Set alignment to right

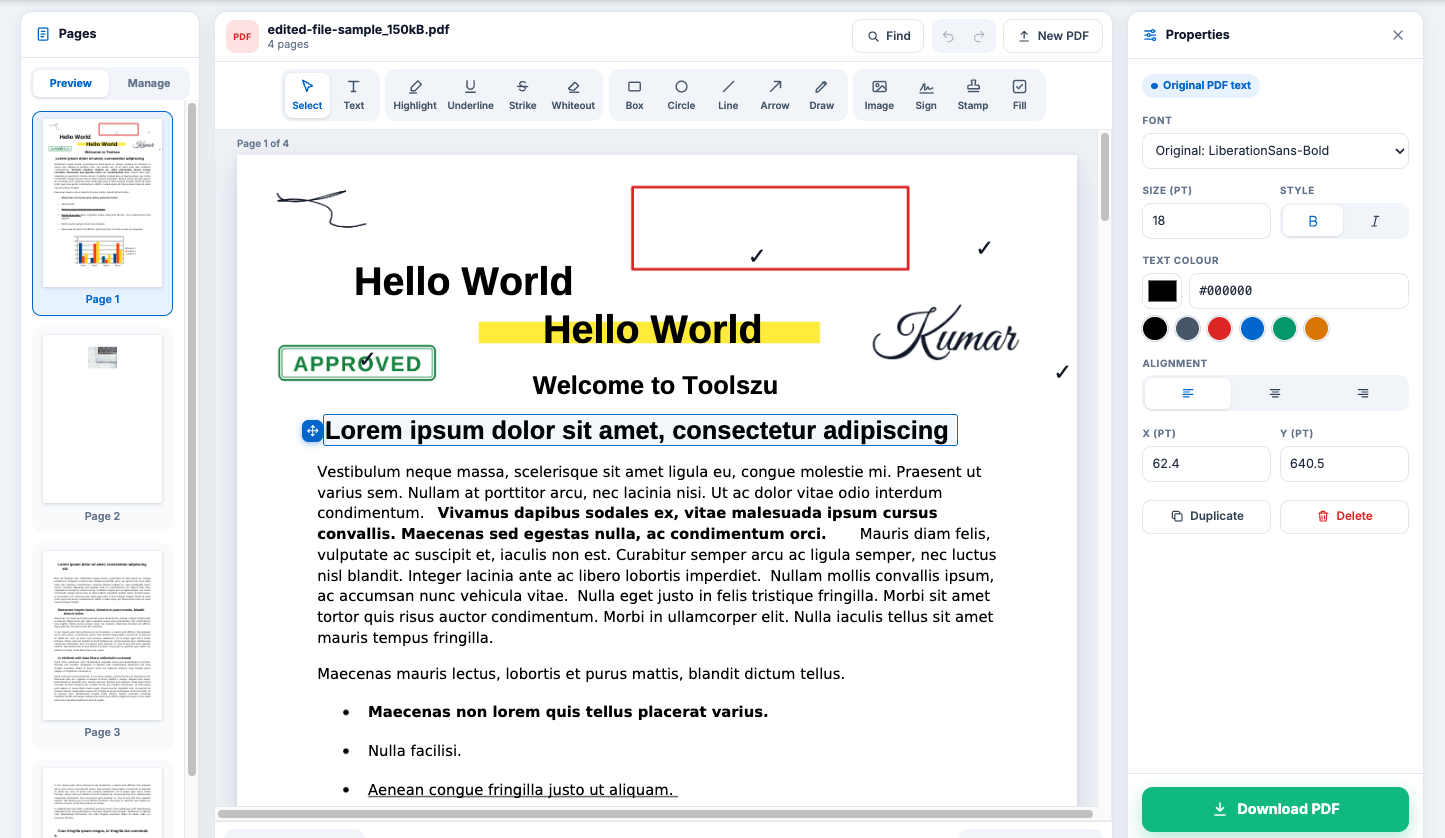[1363, 393]
